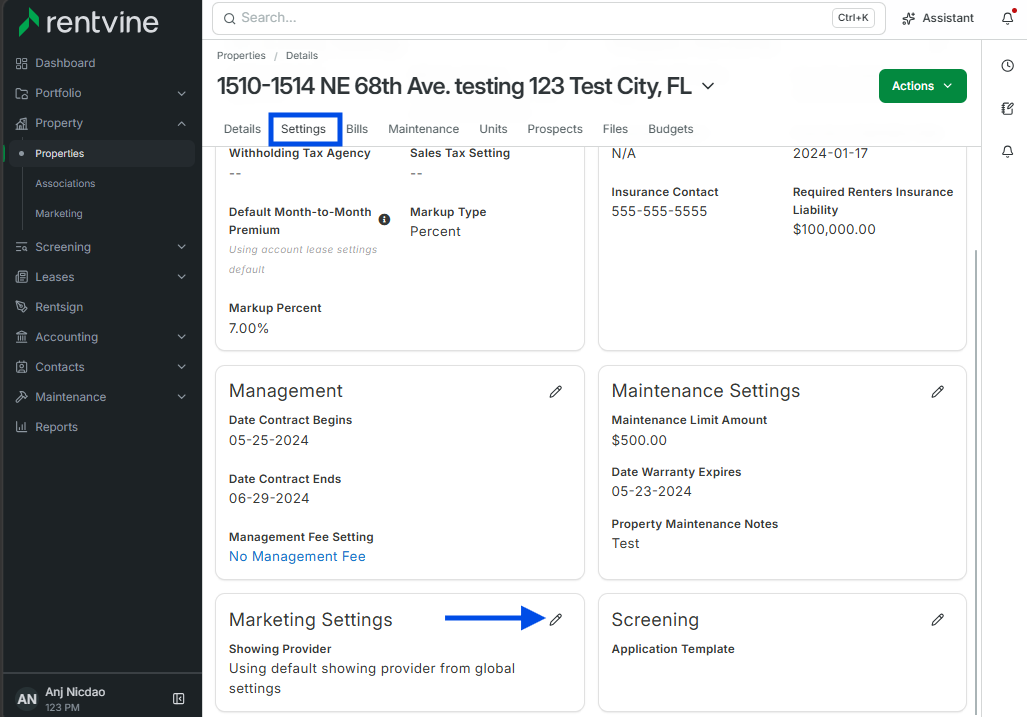Click the Portfolio folder icon
Image resolution: width=1027 pixels, height=717 pixels.
pyautogui.click(x=22, y=93)
